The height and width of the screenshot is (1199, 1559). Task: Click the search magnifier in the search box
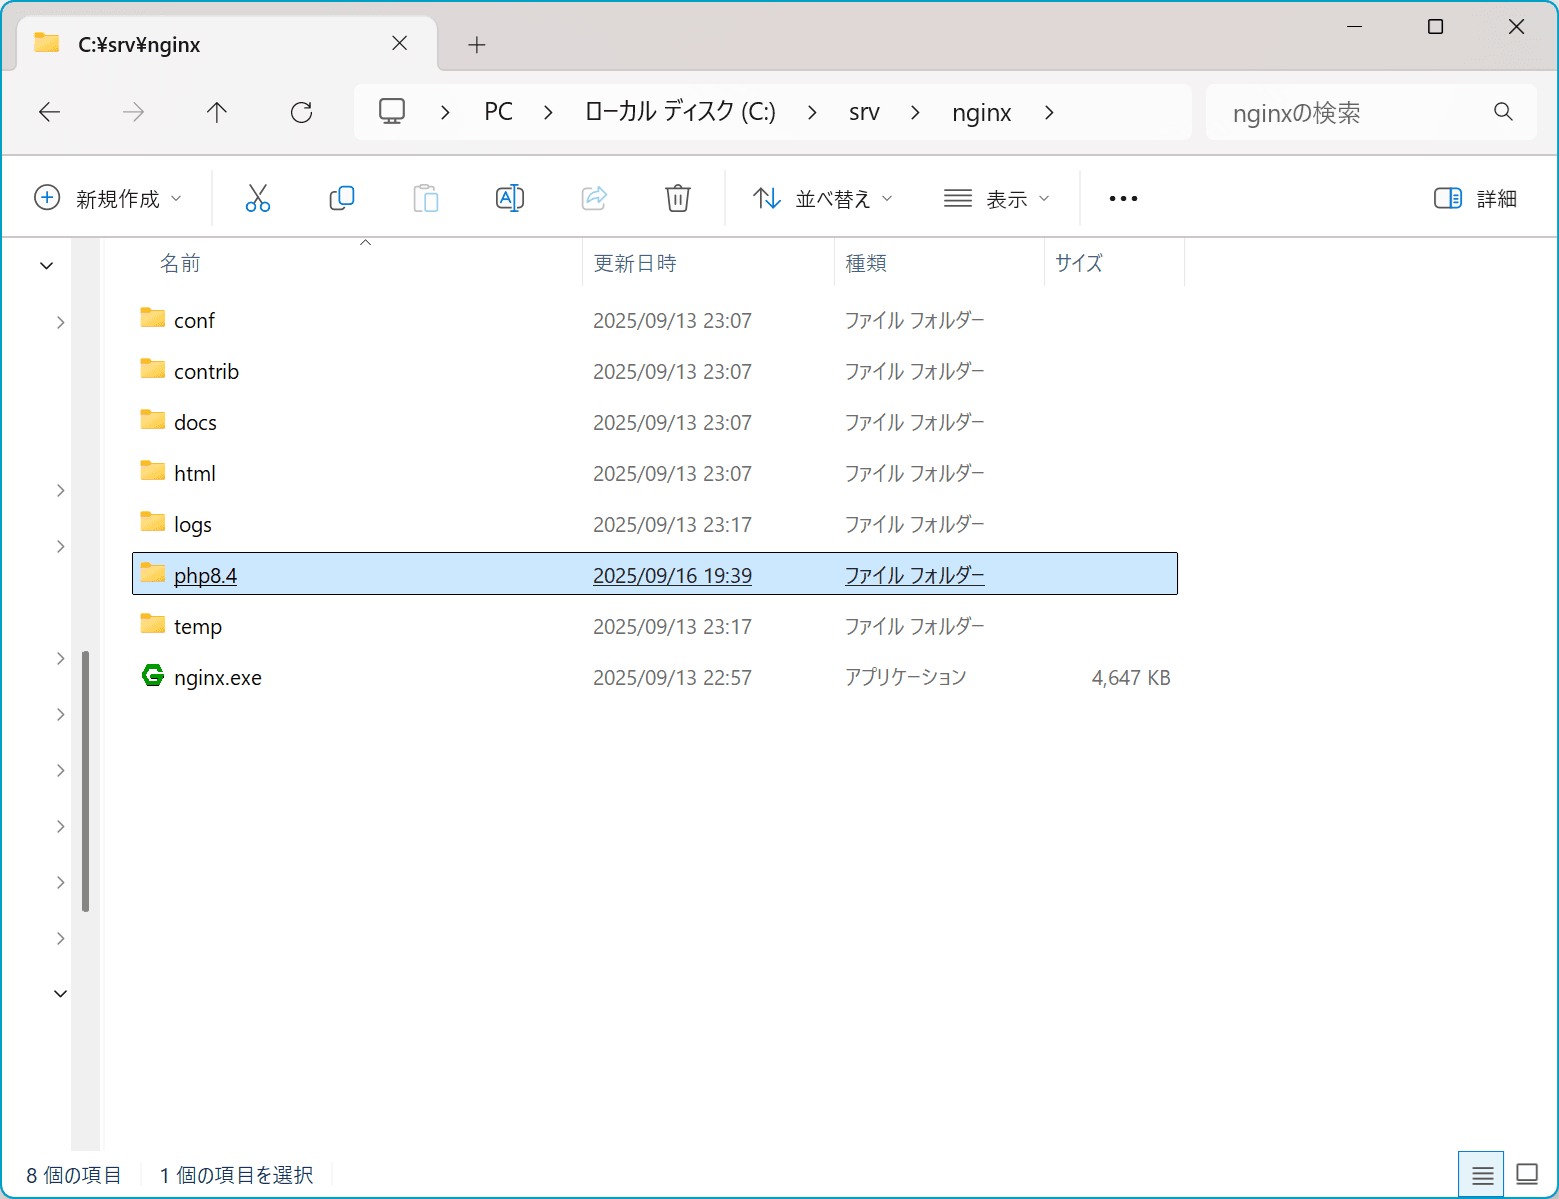1504,111
